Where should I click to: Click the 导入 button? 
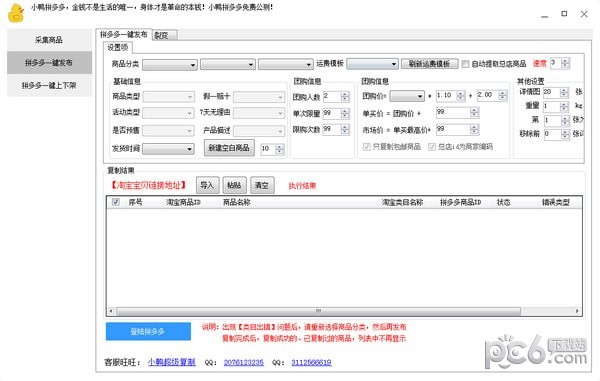pyautogui.click(x=207, y=186)
